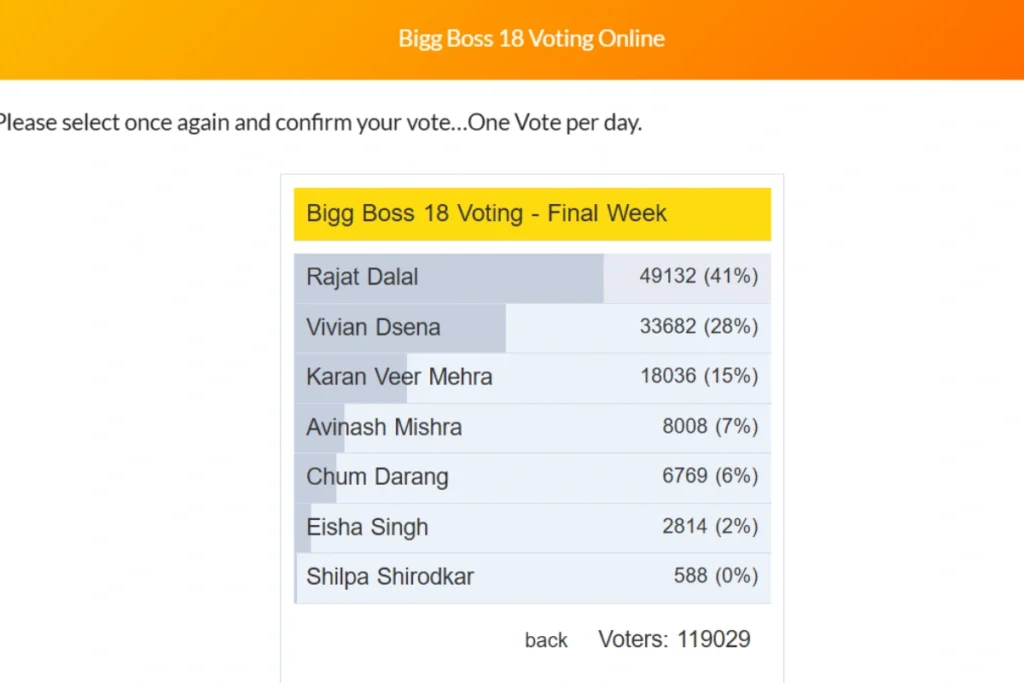Select the Avinash Mishra poll row
This screenshot has height=683, width=1024.
[x=532, y=428]
